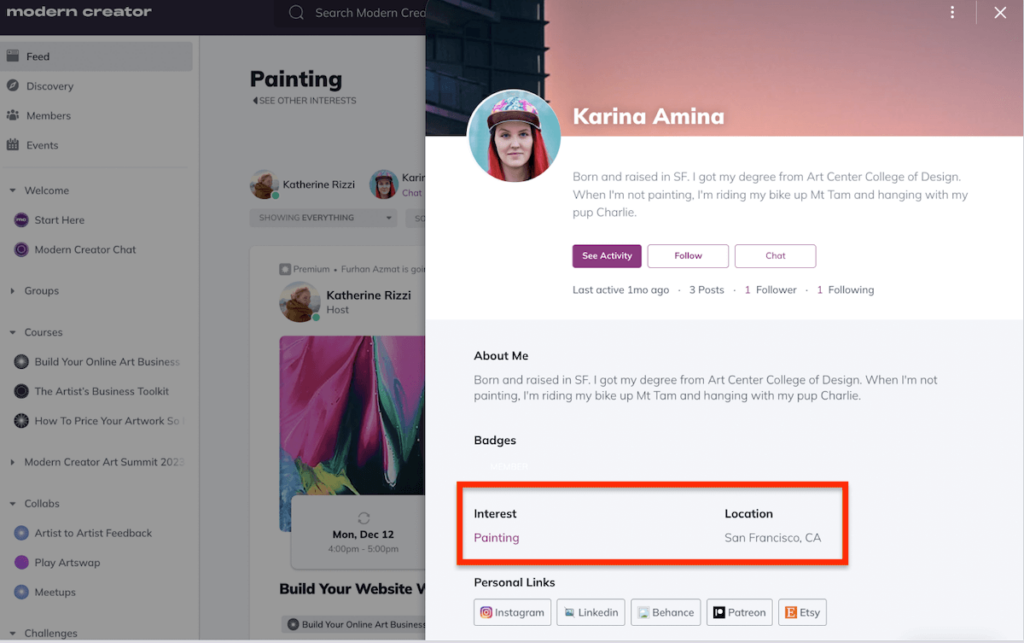Open the Showing Everything dropdown
The image size is (1024, 643).
coord(322,217)
